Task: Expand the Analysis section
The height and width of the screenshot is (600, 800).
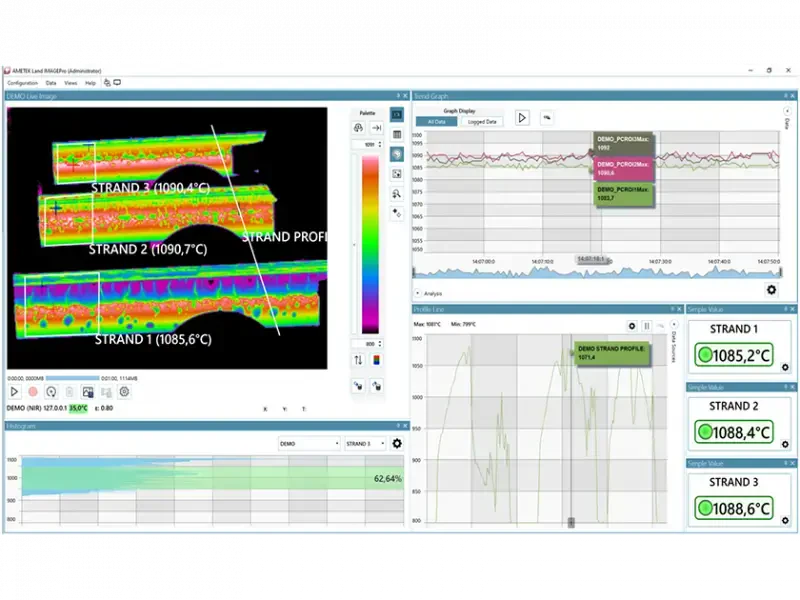Action: [418, 293]
